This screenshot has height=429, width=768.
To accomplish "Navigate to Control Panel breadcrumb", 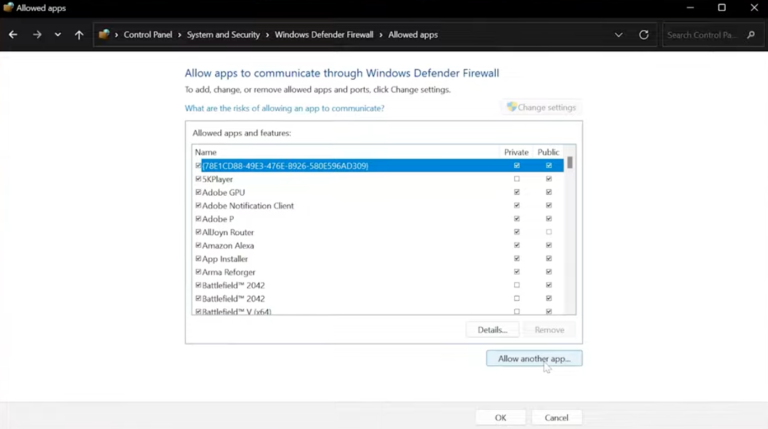I will (x=148, y=35).
